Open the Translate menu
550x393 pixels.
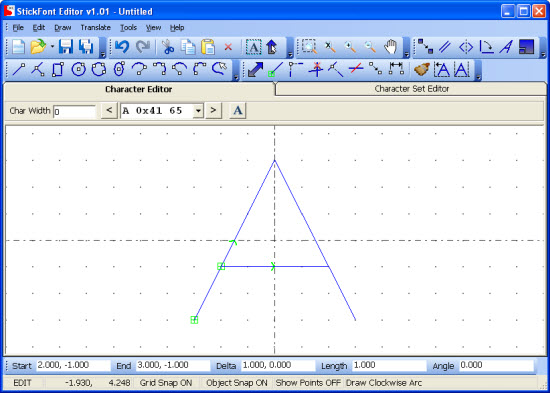pyautogui.click(x=95, y=28)
